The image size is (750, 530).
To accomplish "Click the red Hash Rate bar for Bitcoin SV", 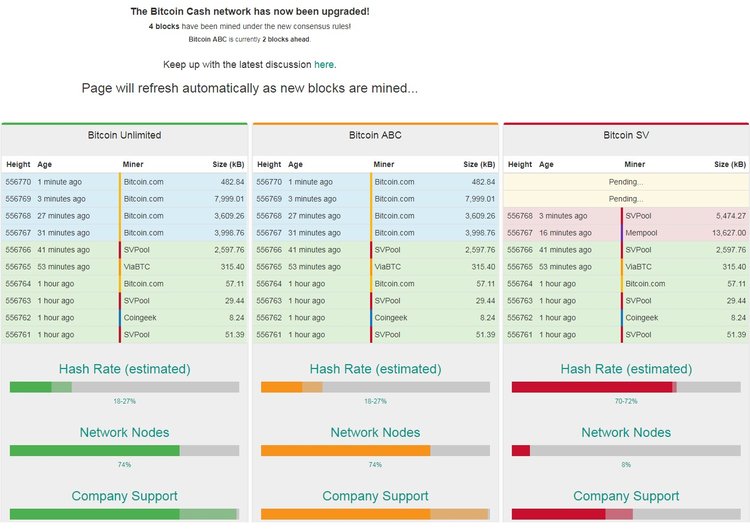I will [591, 387].
